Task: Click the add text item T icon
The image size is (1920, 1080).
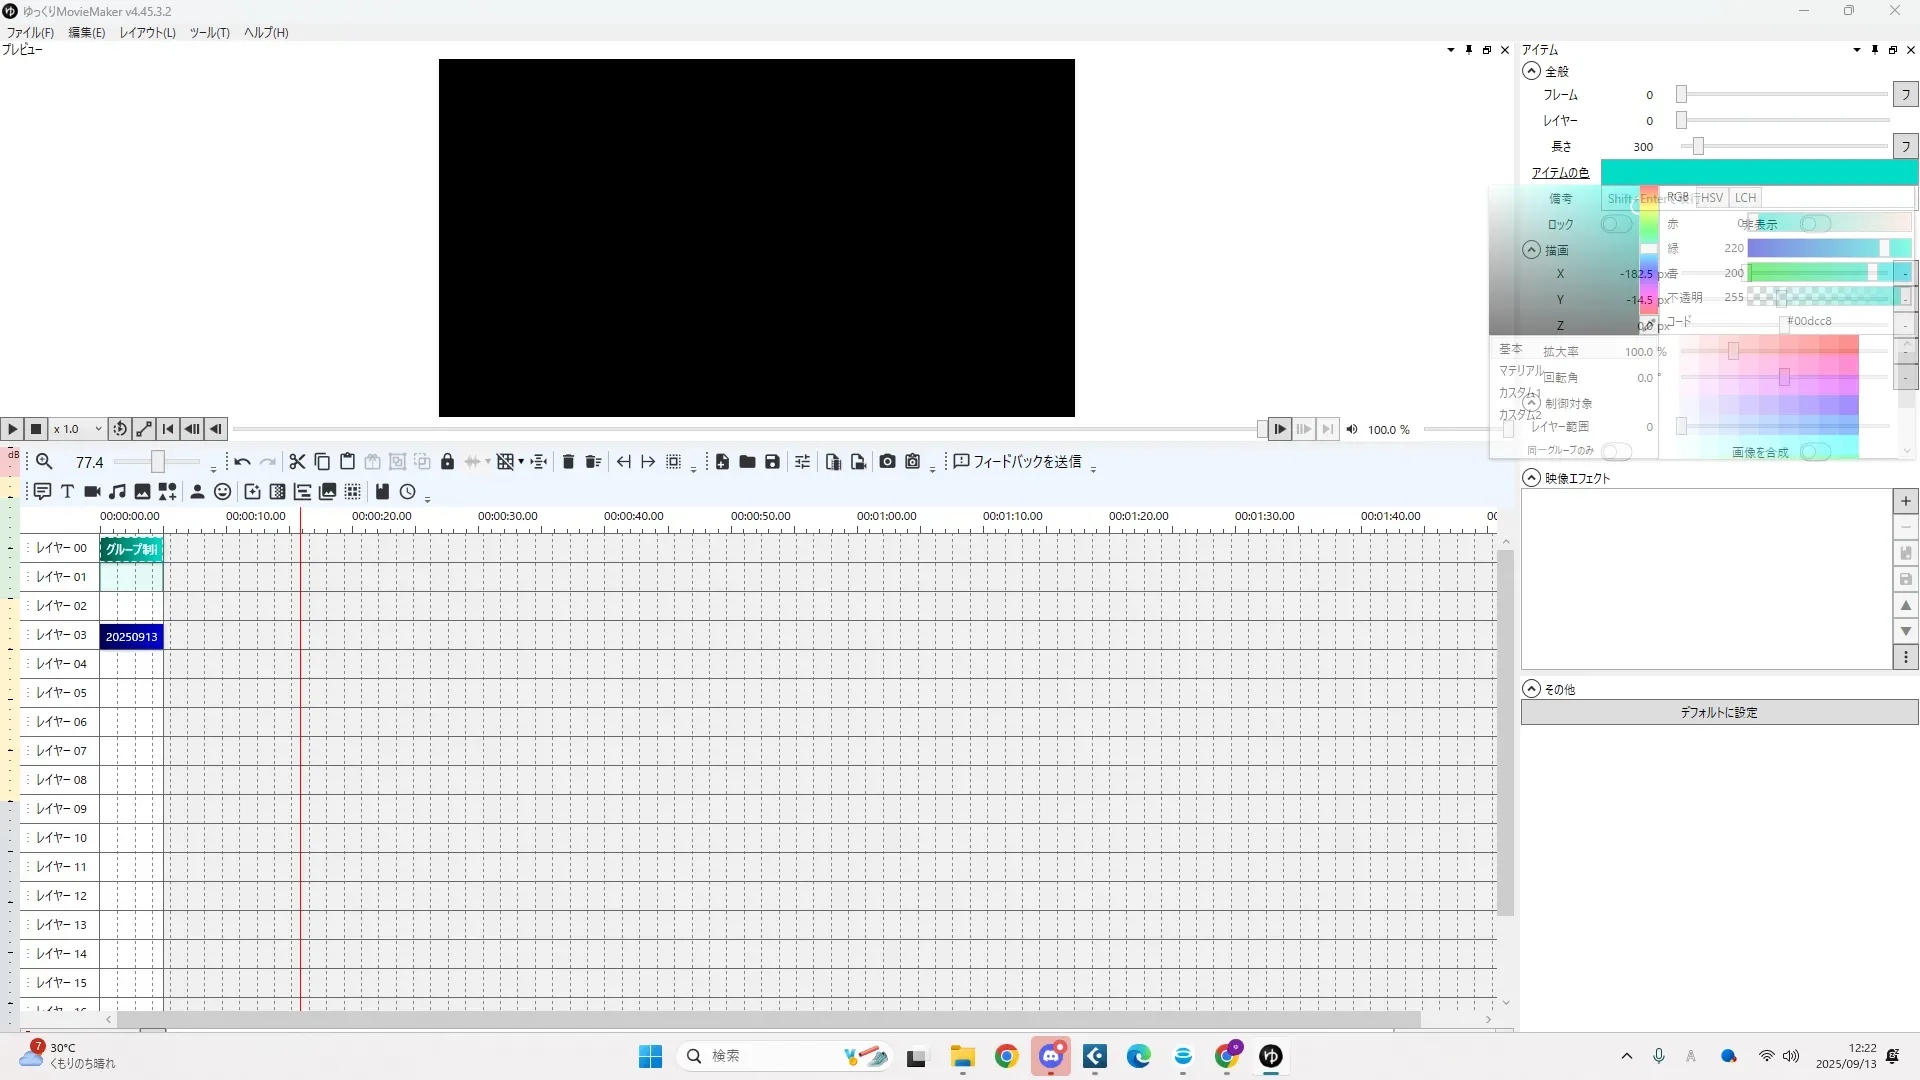Action: (67, 492)
